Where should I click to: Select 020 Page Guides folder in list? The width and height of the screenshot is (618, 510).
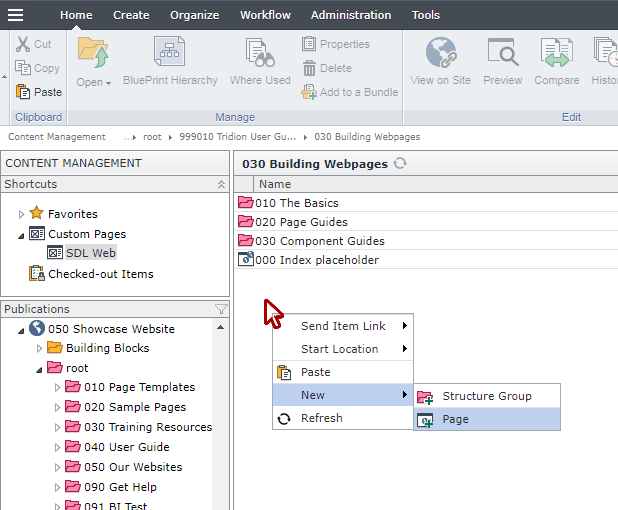300,222
